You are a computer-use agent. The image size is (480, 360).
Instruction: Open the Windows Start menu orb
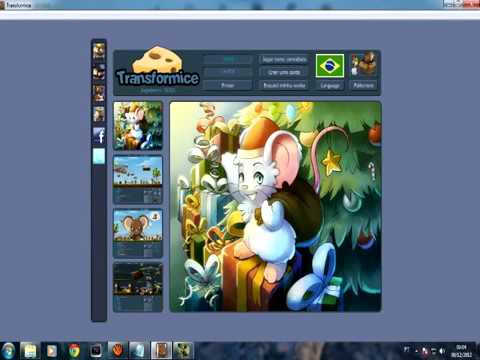click(8, 351)
